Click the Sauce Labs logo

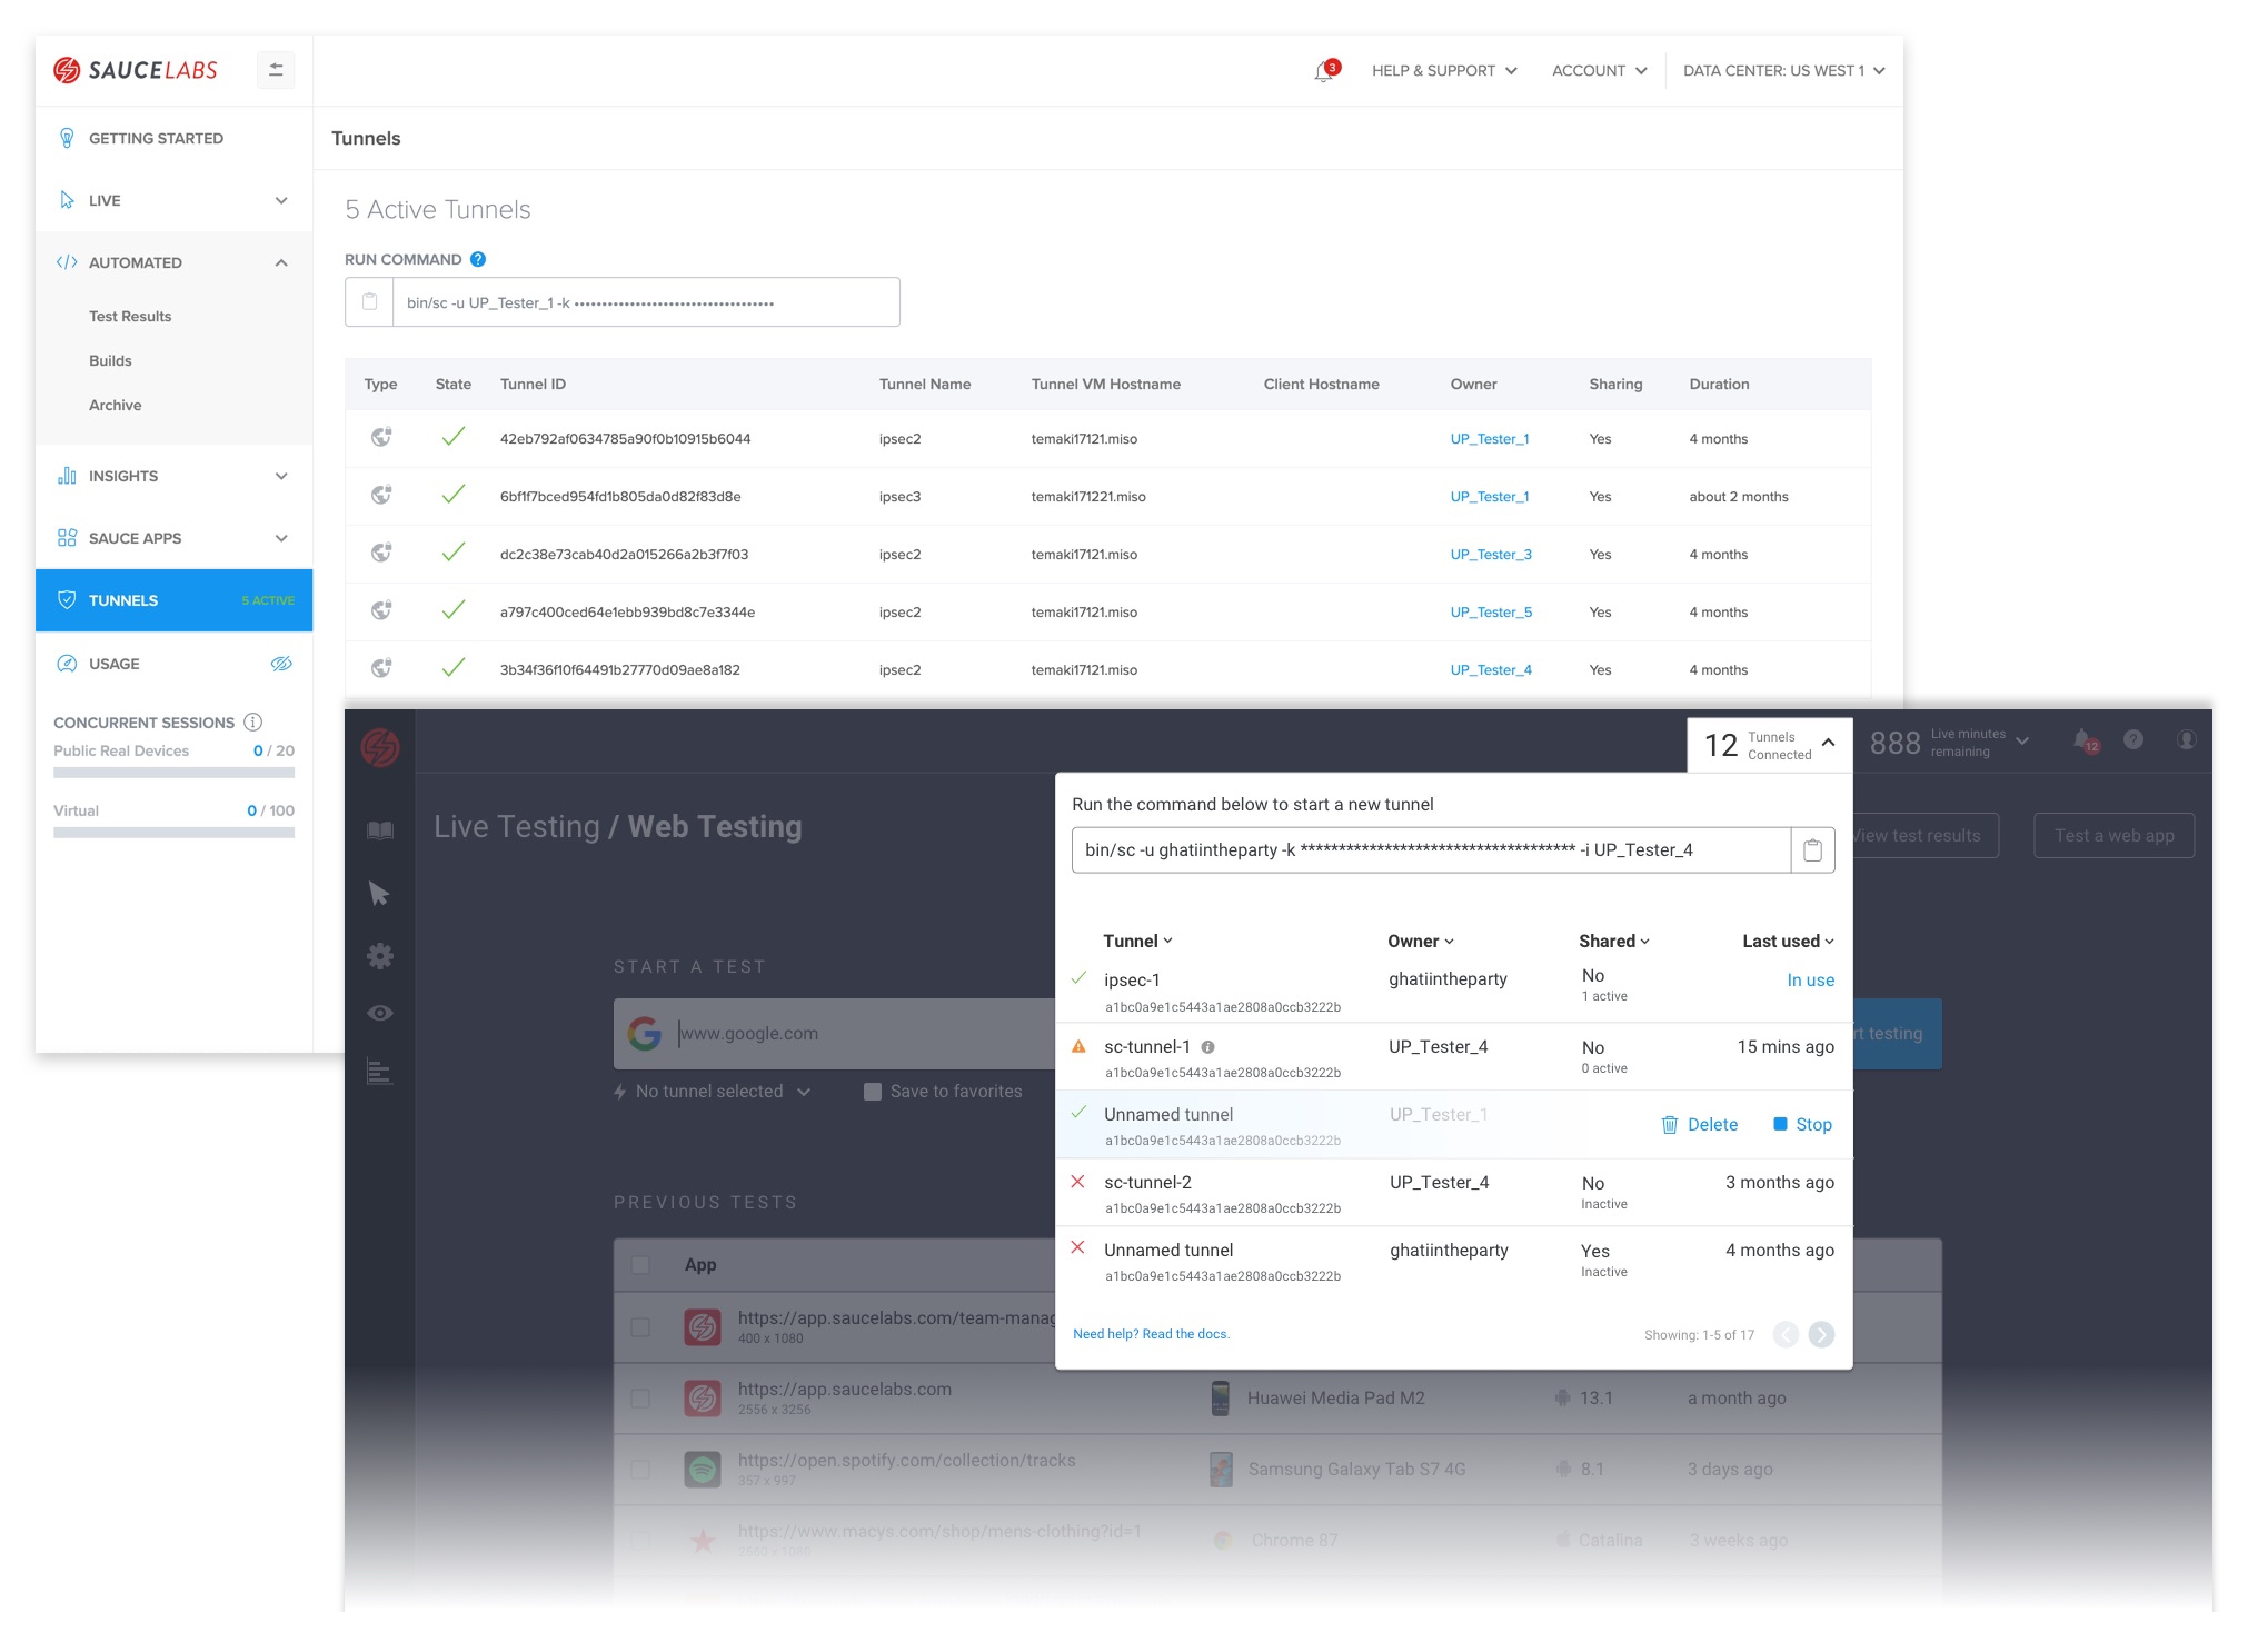tap(135, 70)
